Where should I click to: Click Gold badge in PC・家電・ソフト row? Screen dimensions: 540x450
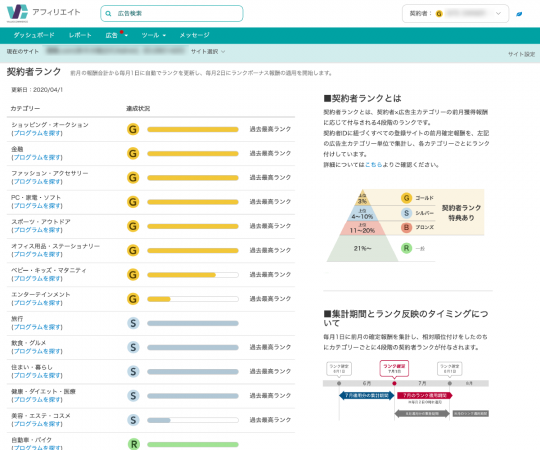coord(133,202)
